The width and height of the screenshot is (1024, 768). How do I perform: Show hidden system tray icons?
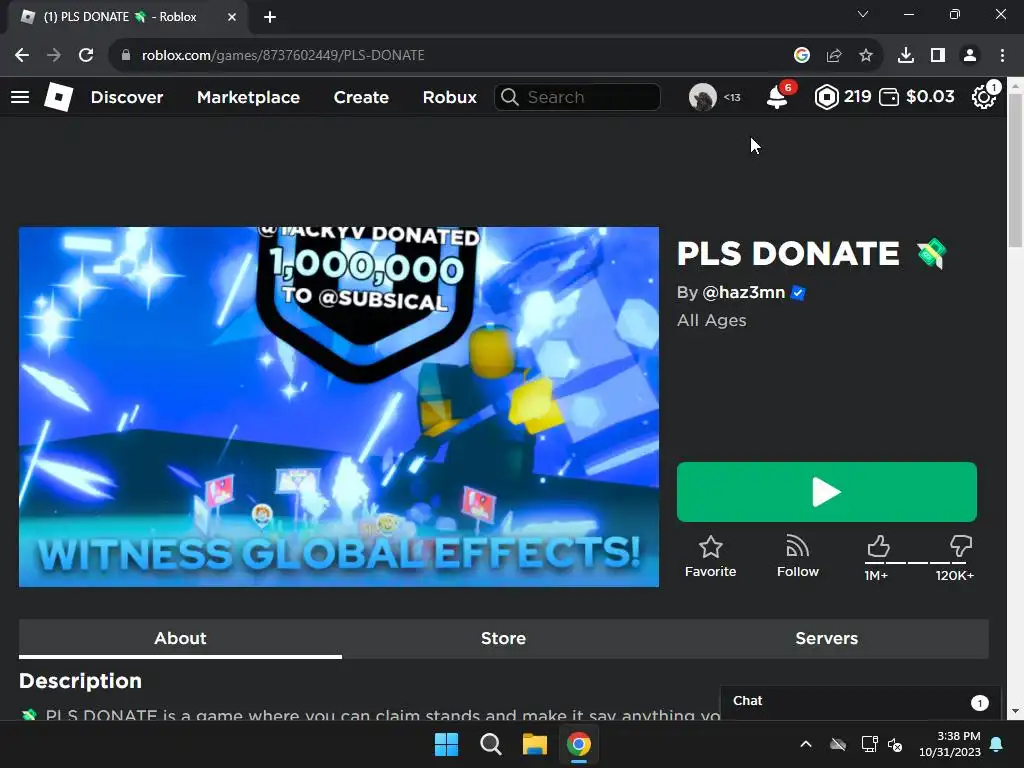pyautogui.click(x=806, y=744)
